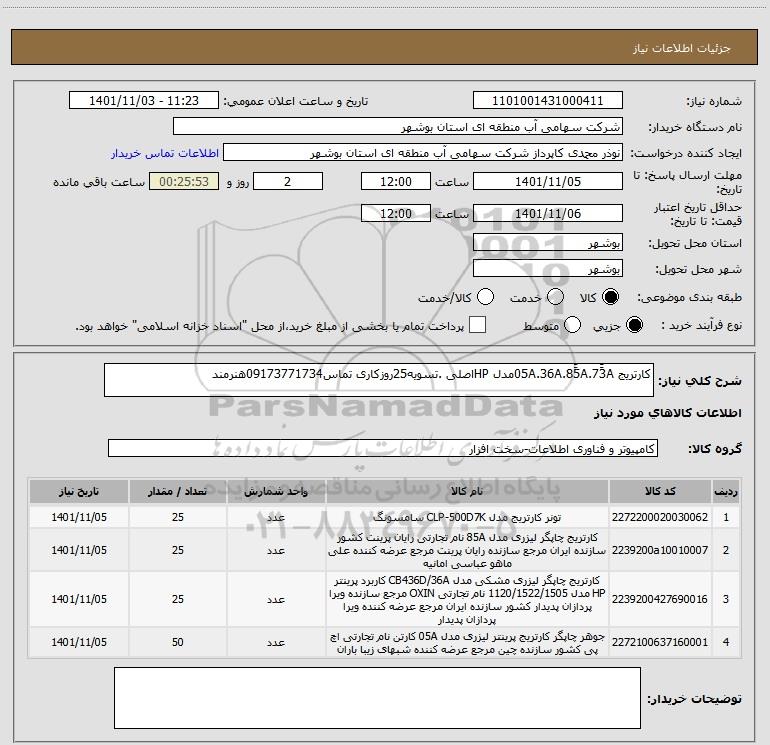Toggle the اسناد خزانه اسلامی payment checkbox
This screenshot has width=770, height=745.
click(x=477, y=325)
